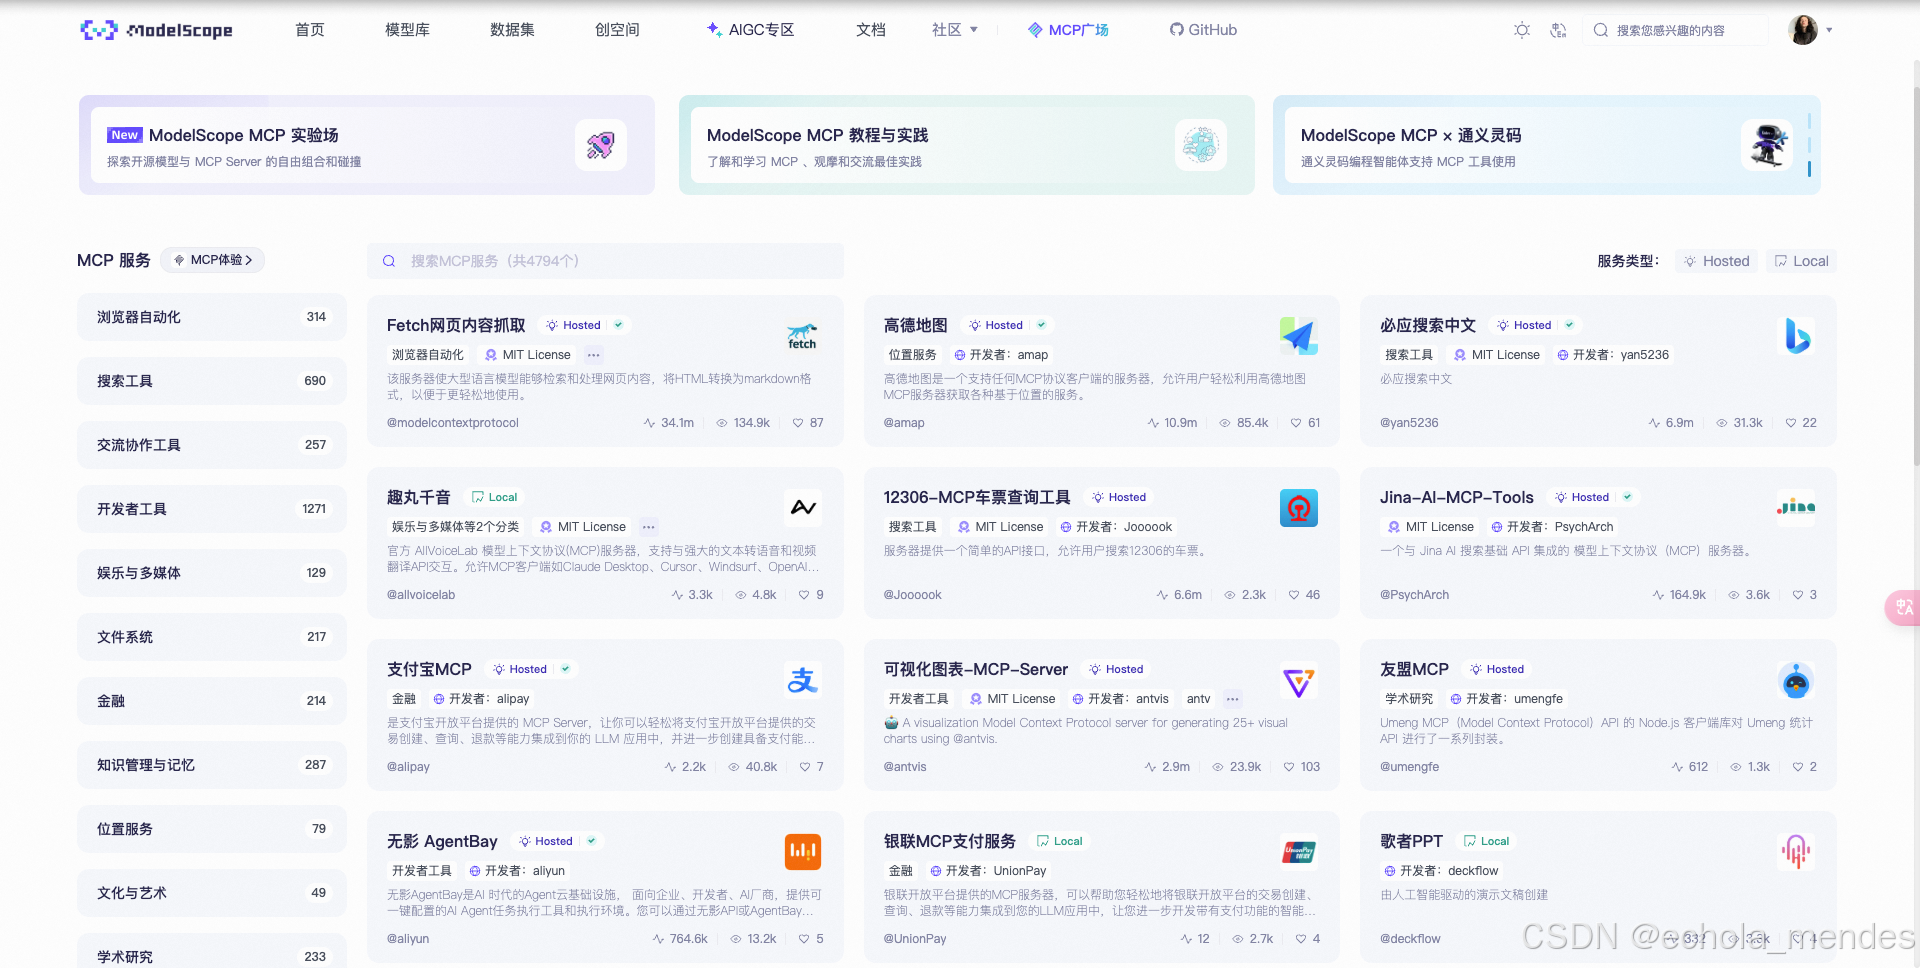Click 12306 railway logo icon

coord(1299,508)
